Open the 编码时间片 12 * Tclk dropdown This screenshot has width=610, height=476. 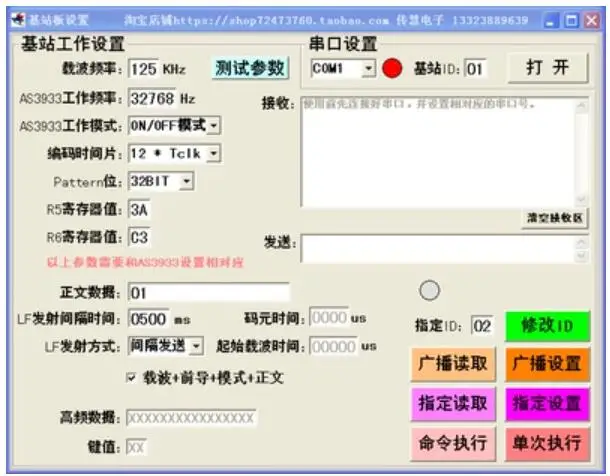214,154
